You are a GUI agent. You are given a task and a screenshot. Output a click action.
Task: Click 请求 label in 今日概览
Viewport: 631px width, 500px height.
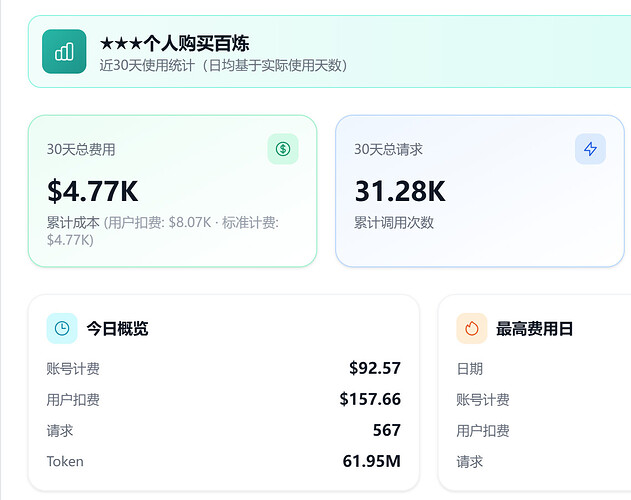pos(60,431)
